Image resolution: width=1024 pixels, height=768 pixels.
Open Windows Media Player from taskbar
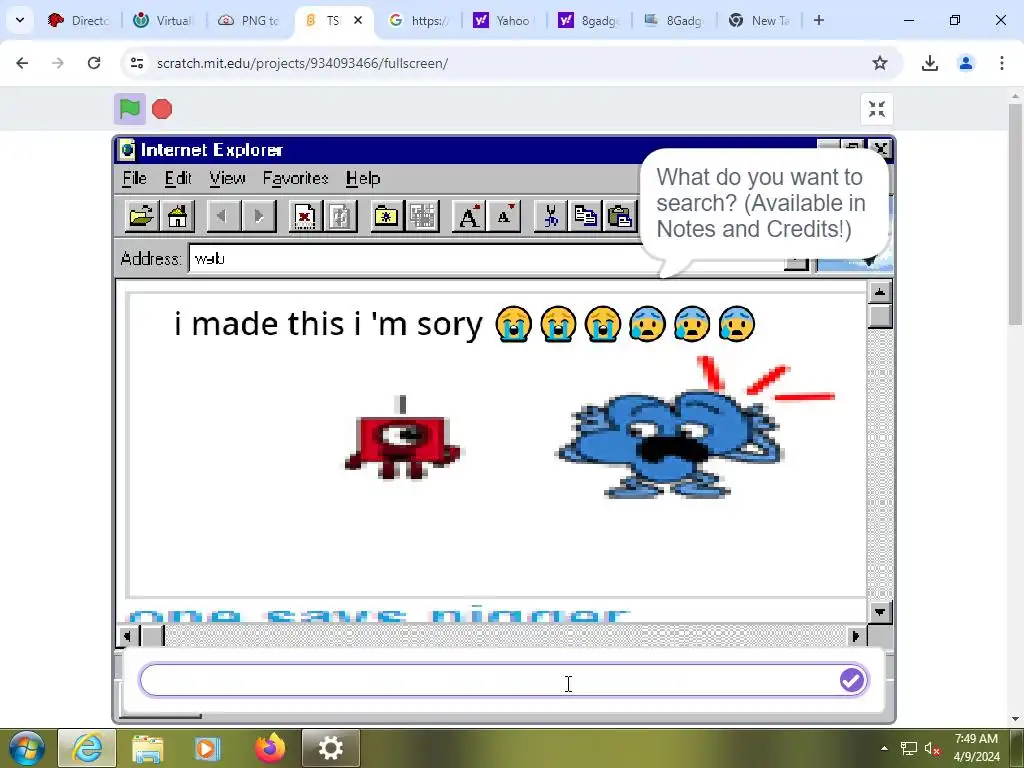[x=208, y=748]
